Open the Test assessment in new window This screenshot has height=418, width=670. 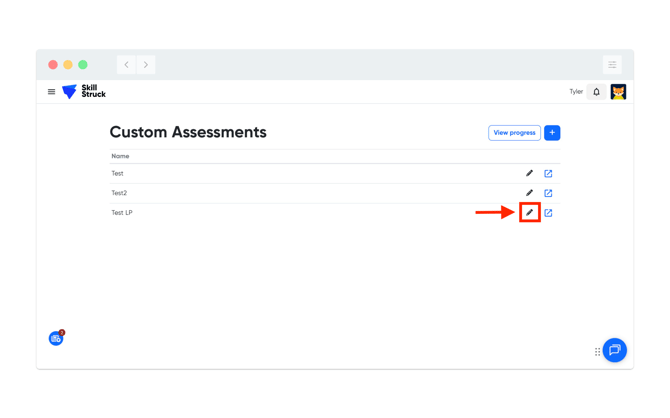click(x=548, y=174)
